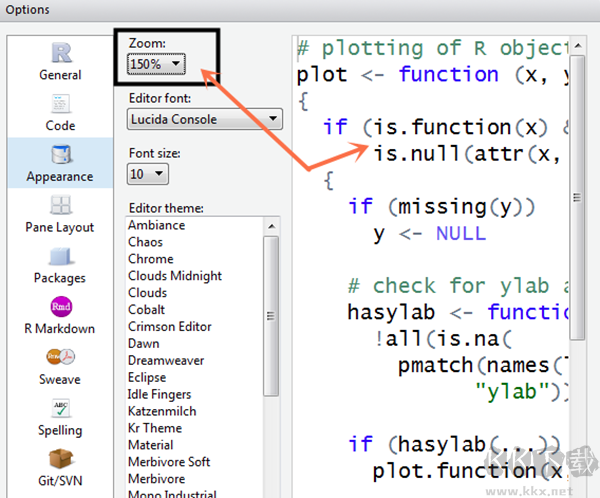The height and width of the screenshot is (498, 600).
Task: Select the Ambiance editor theme
Action: point(156,225)
